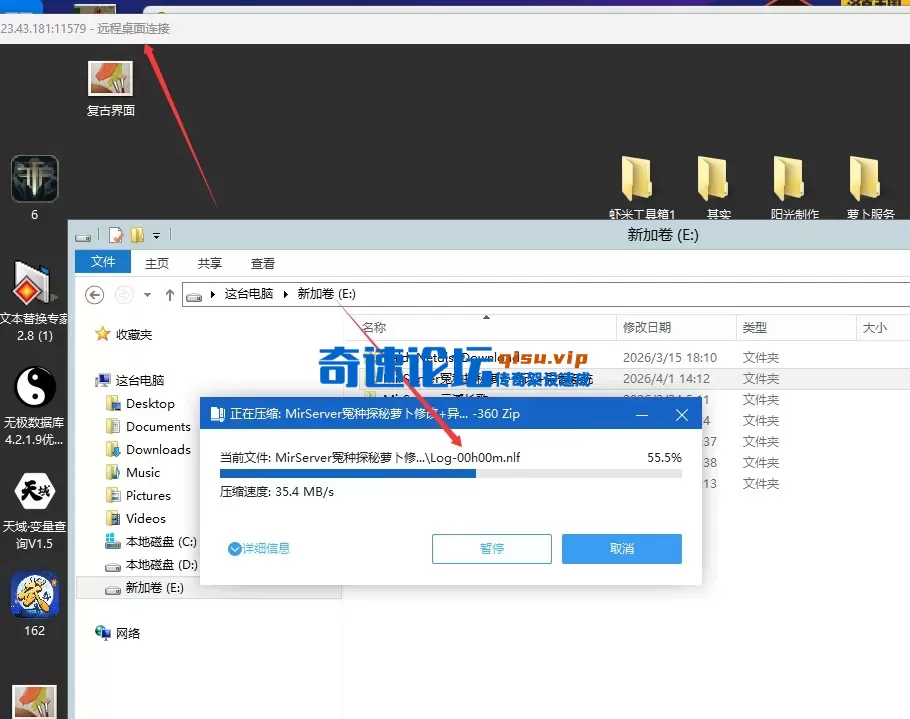Expand the 详细信息 section in 360 Zip
Screen dimensions: 910x719
[x=258, y=548]
